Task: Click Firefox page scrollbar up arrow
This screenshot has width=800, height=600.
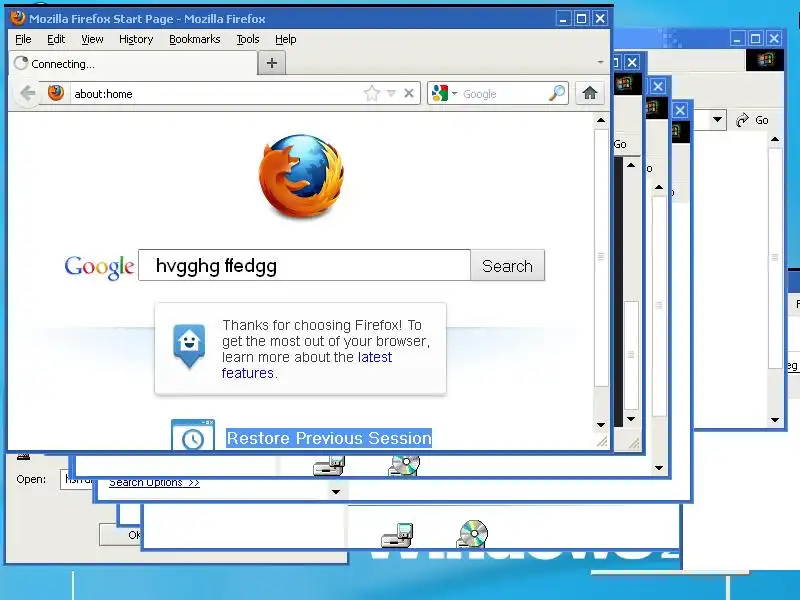Action: point(601,120)
